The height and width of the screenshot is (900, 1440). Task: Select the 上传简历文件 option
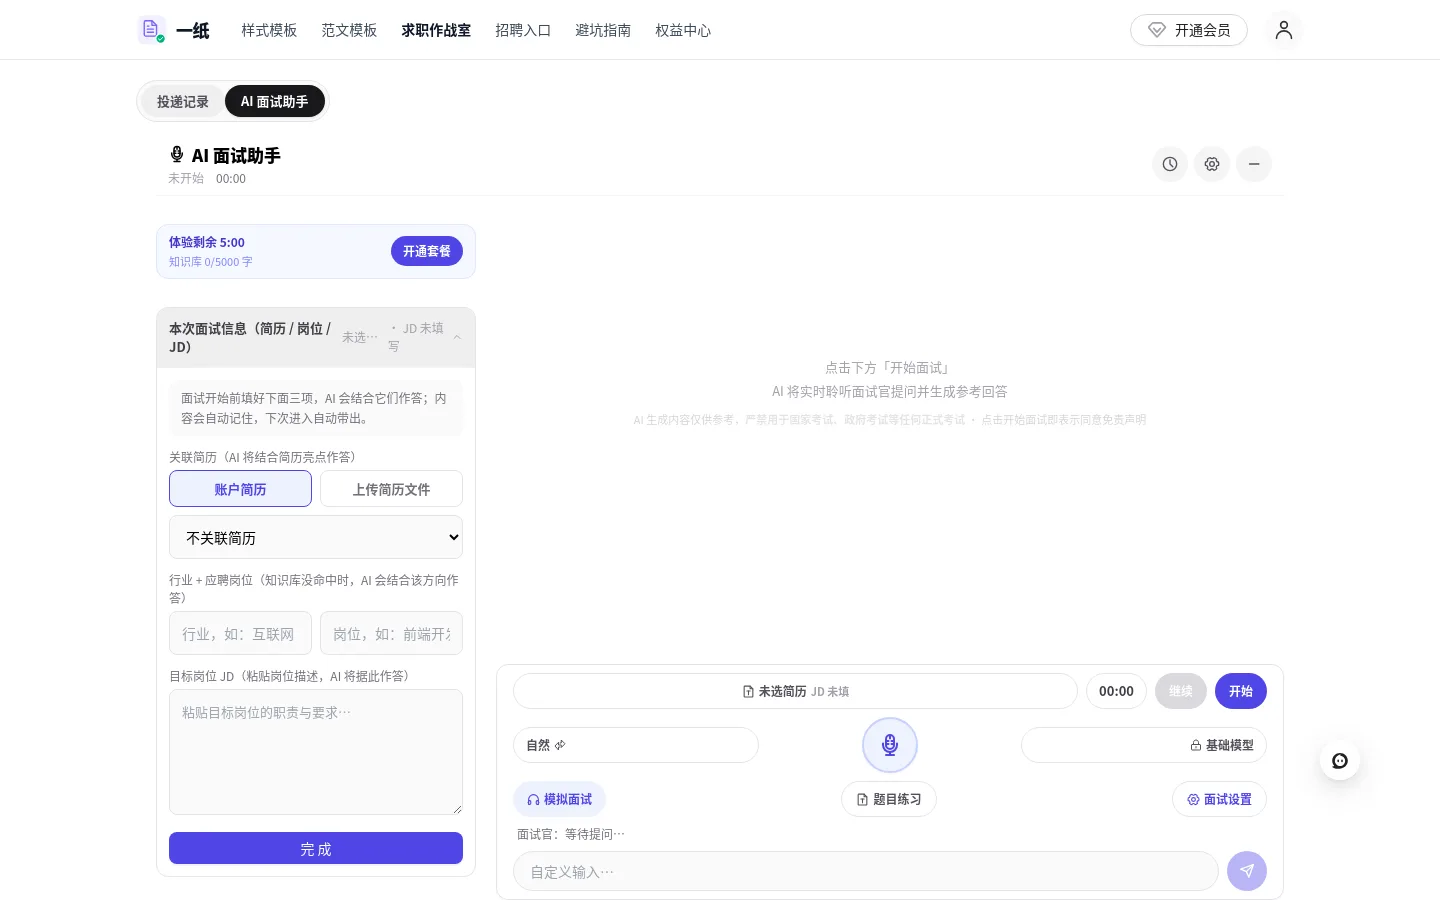391,489
